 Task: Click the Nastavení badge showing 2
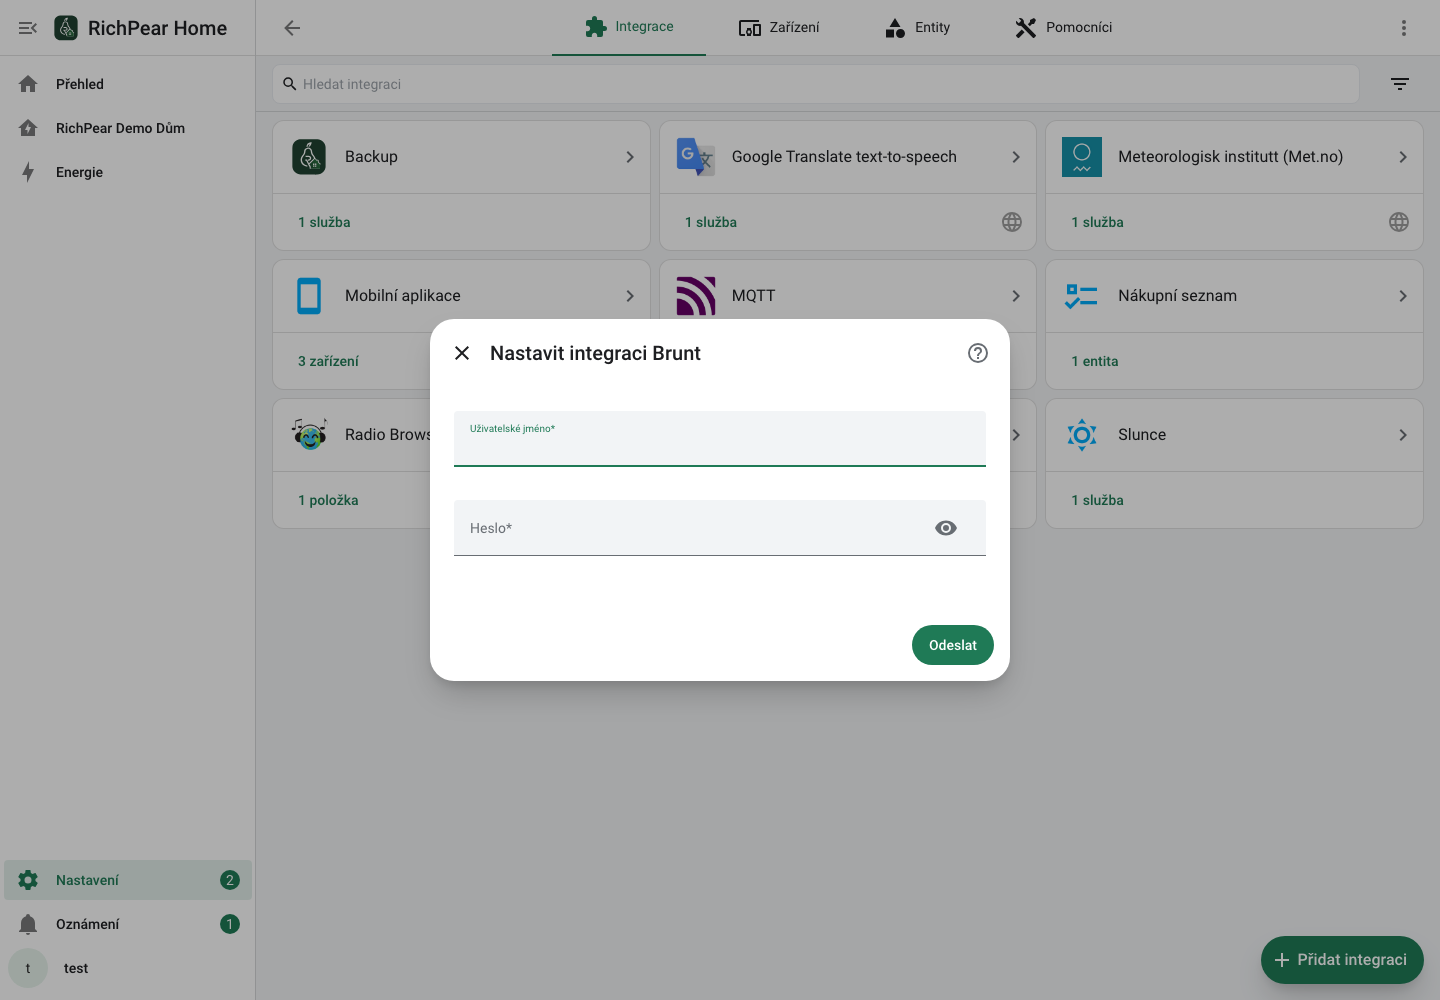(230, 880)
